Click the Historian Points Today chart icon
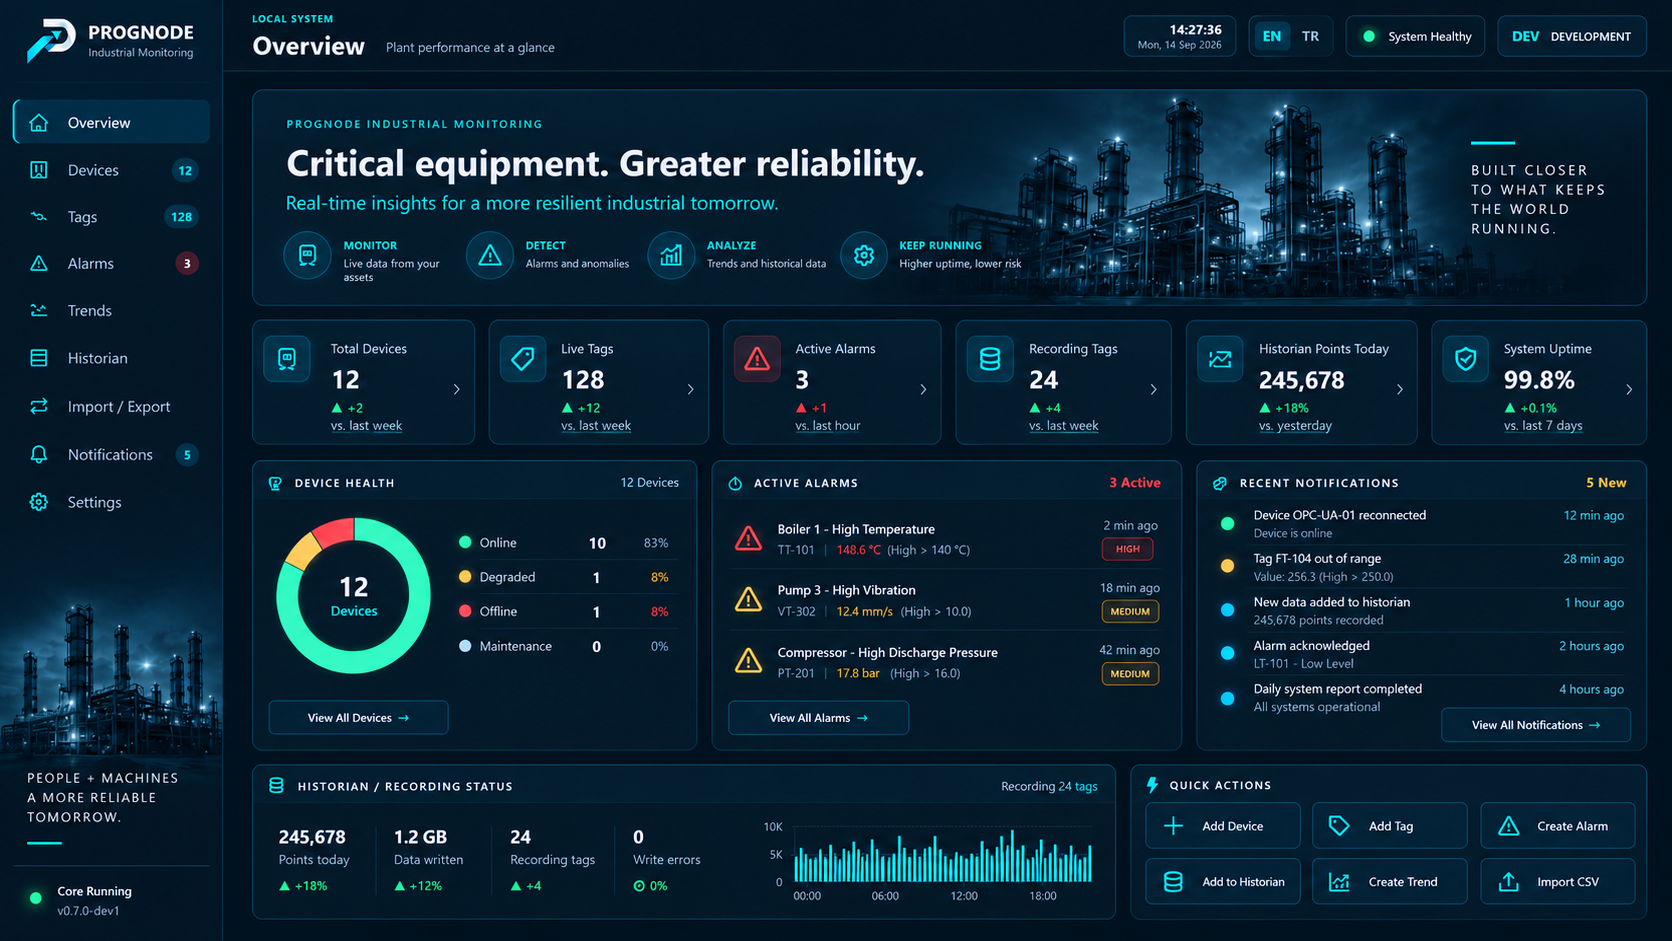 [1220, 359]
